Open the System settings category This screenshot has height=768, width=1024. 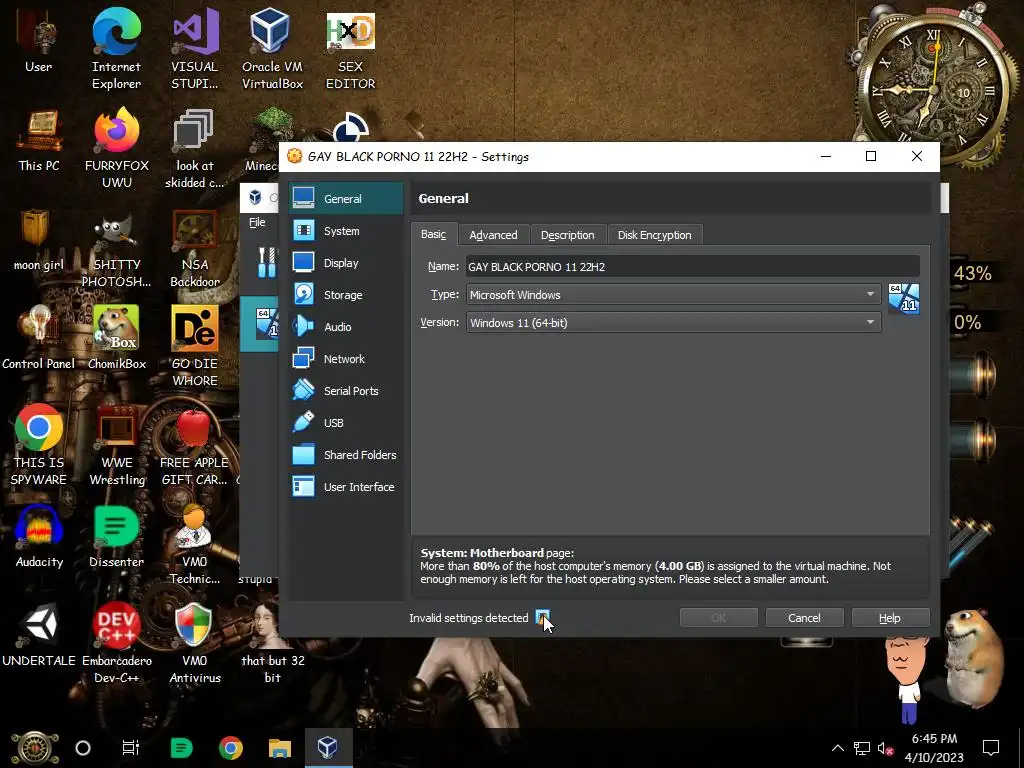pos(346,231)
